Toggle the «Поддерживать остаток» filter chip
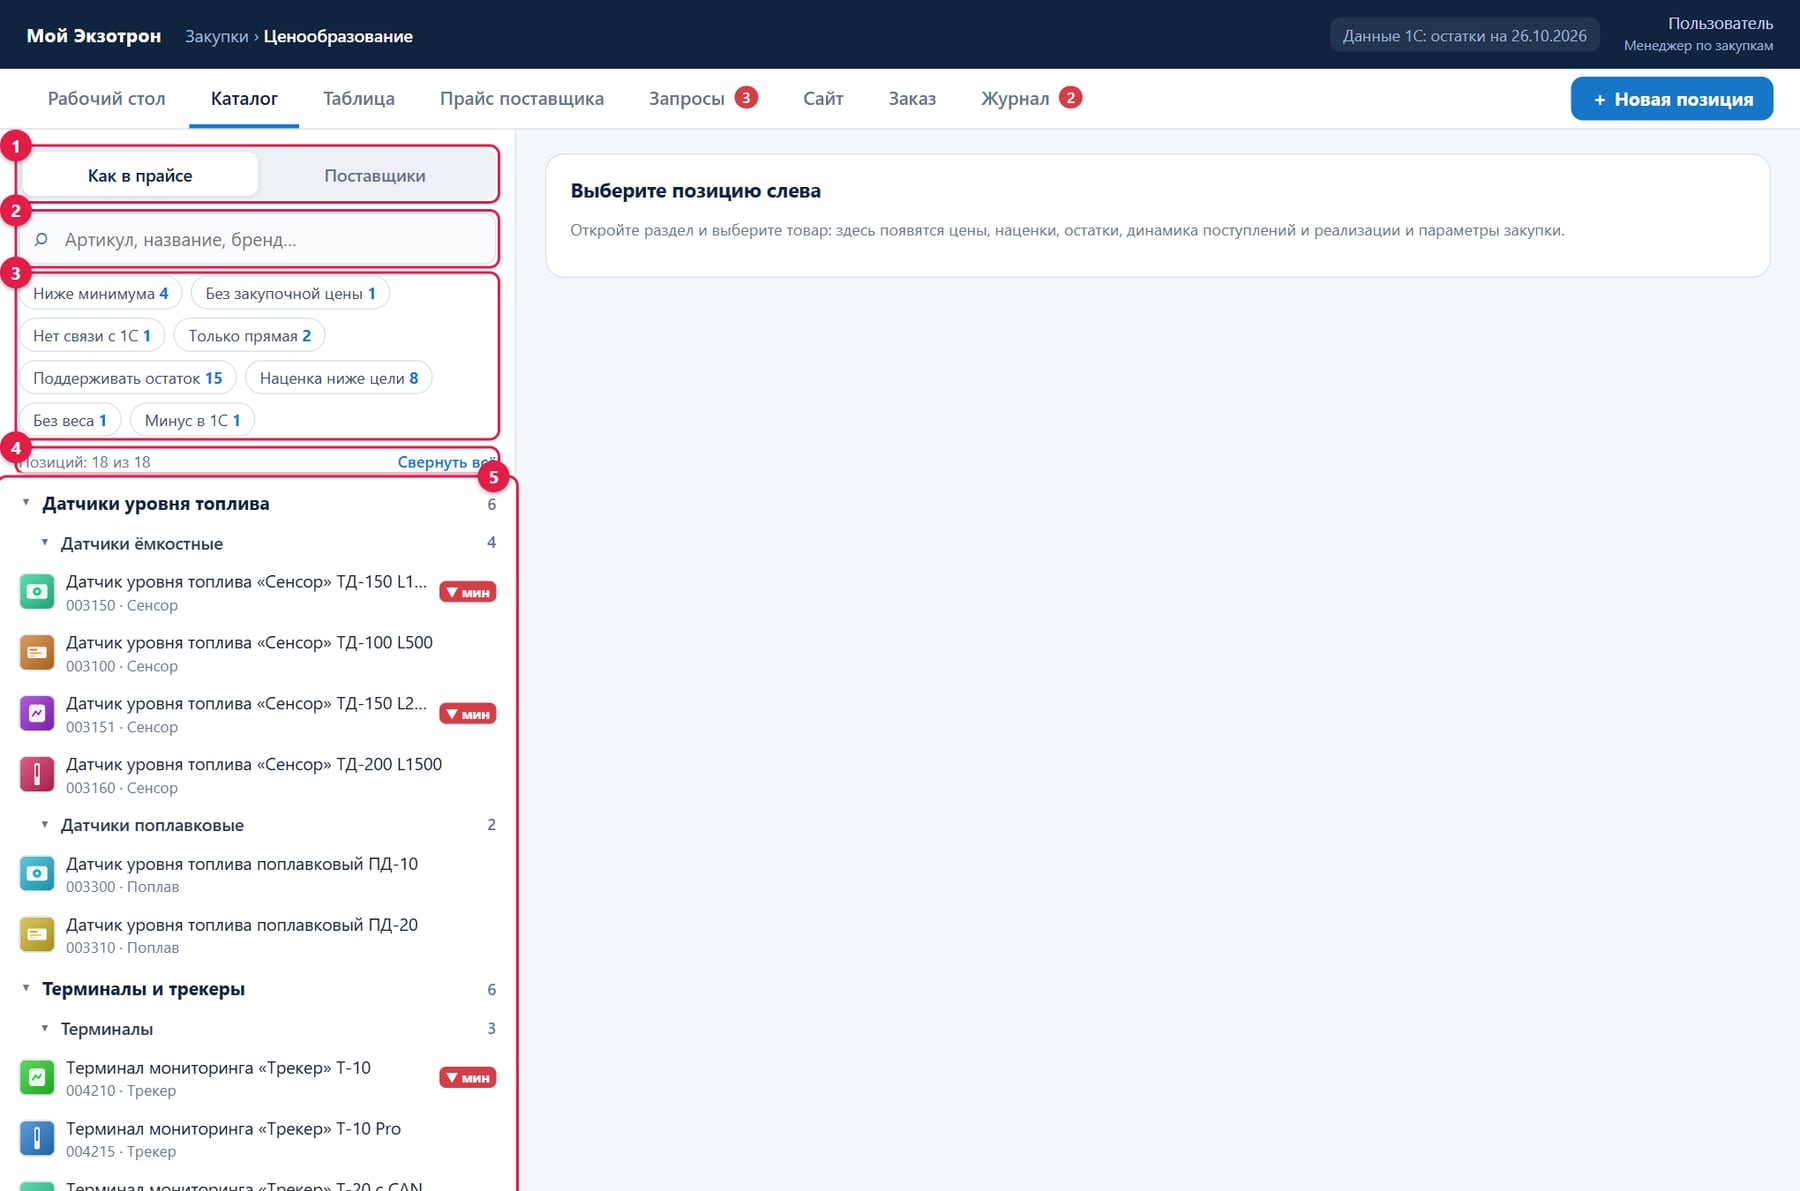1800x1191 pixels. click(128, 378)
